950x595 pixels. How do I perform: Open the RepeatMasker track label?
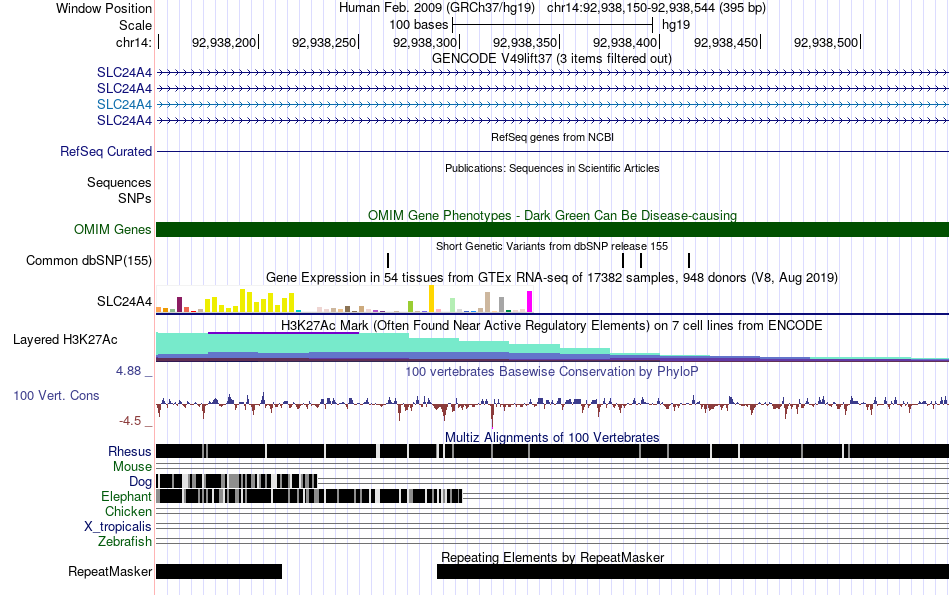(x=110, y=571)
